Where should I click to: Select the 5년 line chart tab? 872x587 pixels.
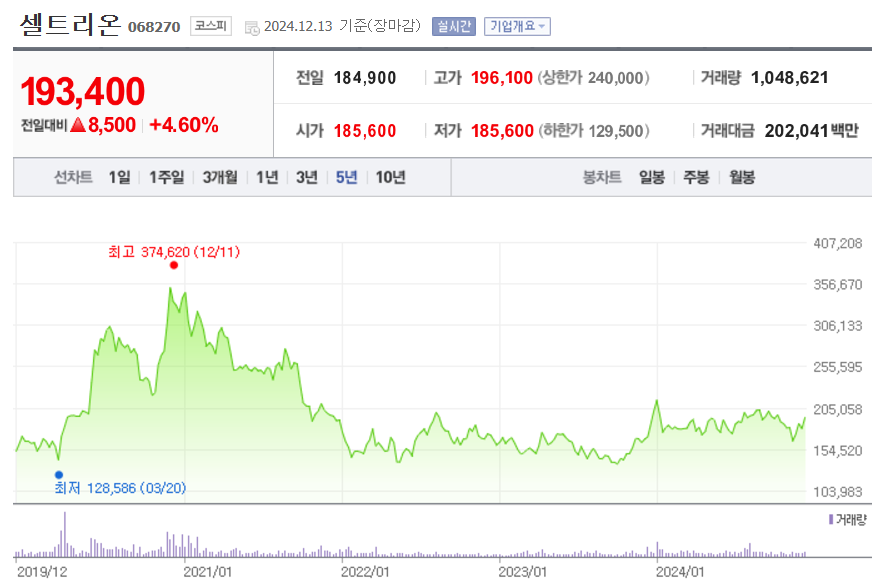(346, 177)
